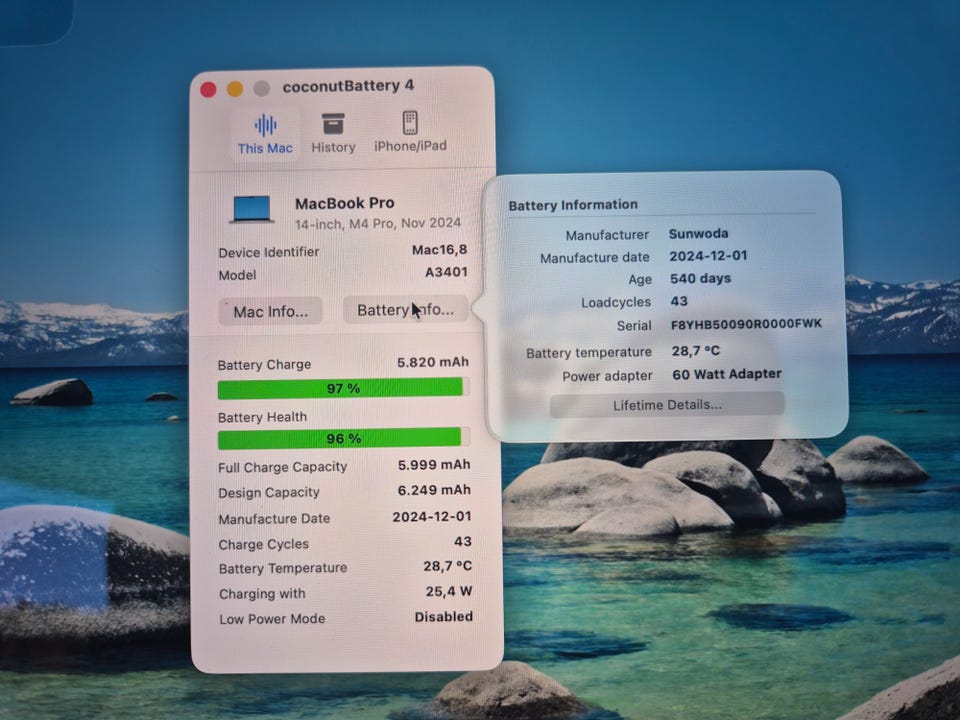The width and height of the screenshot is (960, 720).
Task: Click the Mac16,8 device identifier value
Action: click(440, 250)
